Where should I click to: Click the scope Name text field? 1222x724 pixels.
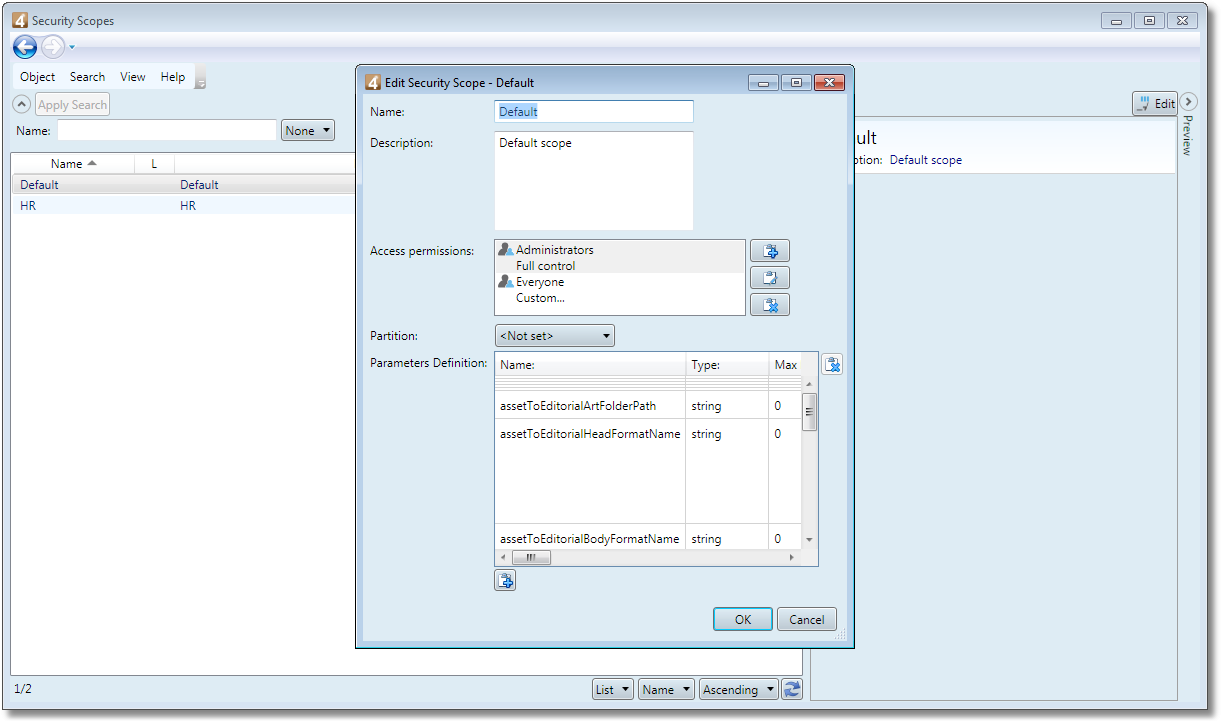594,112
